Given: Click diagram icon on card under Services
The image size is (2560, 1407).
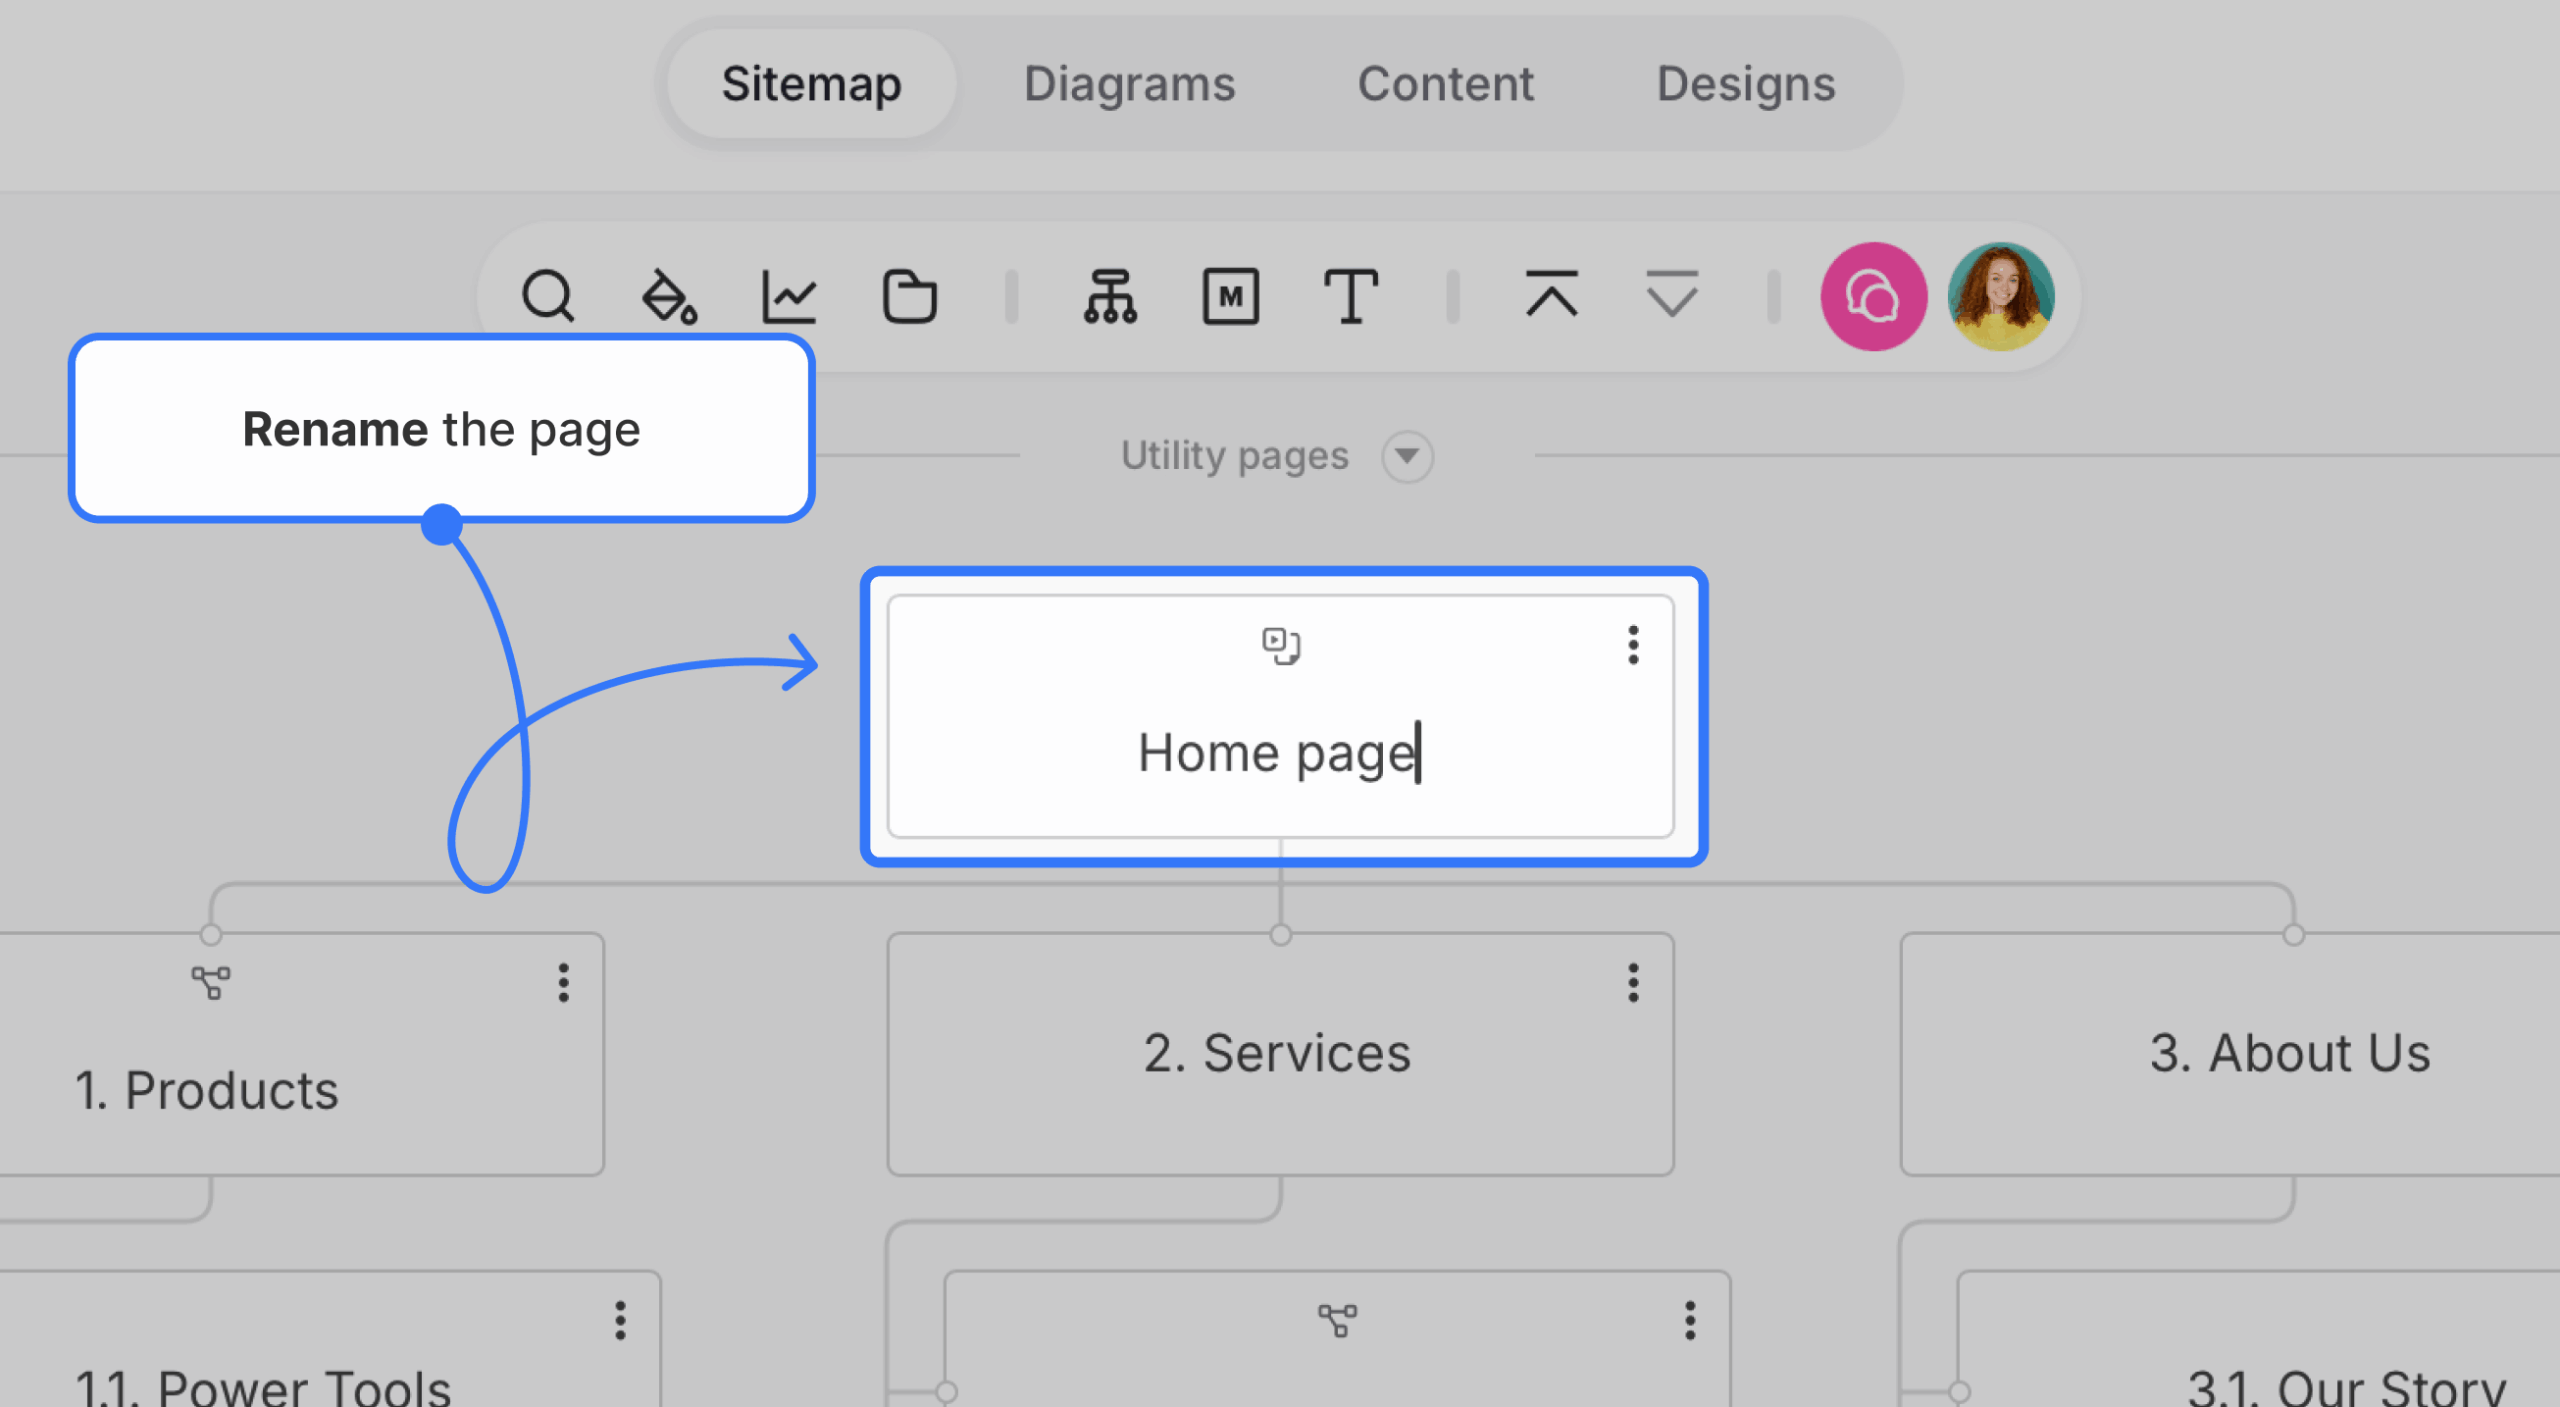Looking at the screenshot, I should (1337, 1320).
